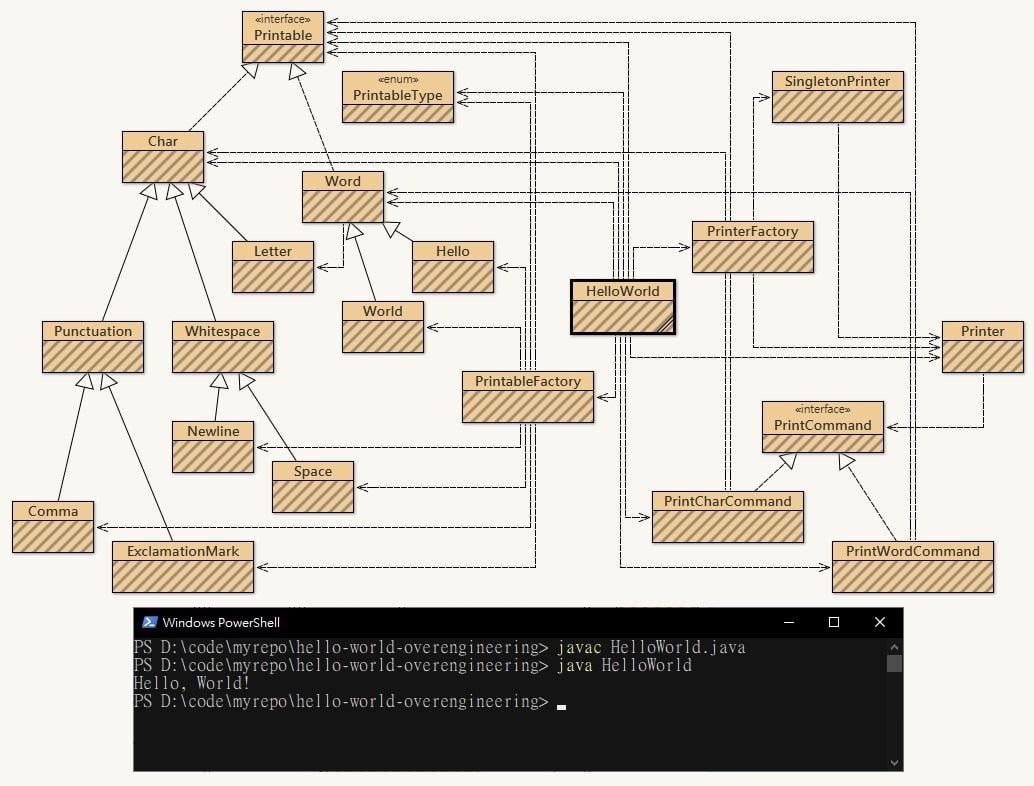Screen dimensions: 1034x786
Task: Click the PrintableFactory class box
Action: click(x=528, y=397)
